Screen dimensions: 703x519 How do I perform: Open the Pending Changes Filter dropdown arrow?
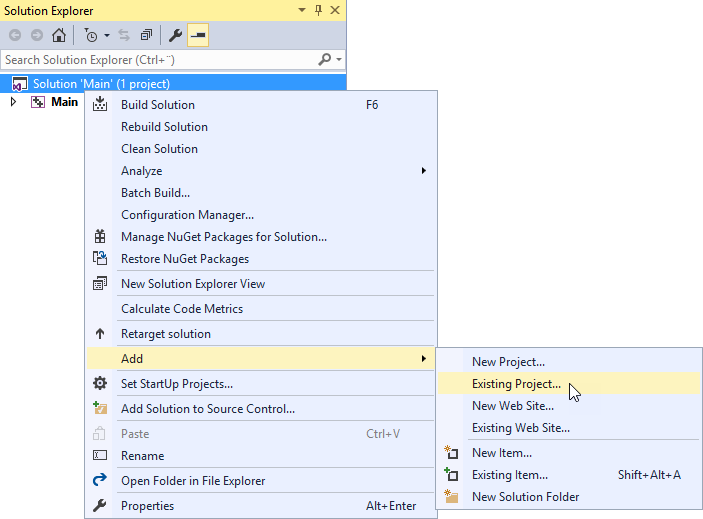tap(106, 35)
